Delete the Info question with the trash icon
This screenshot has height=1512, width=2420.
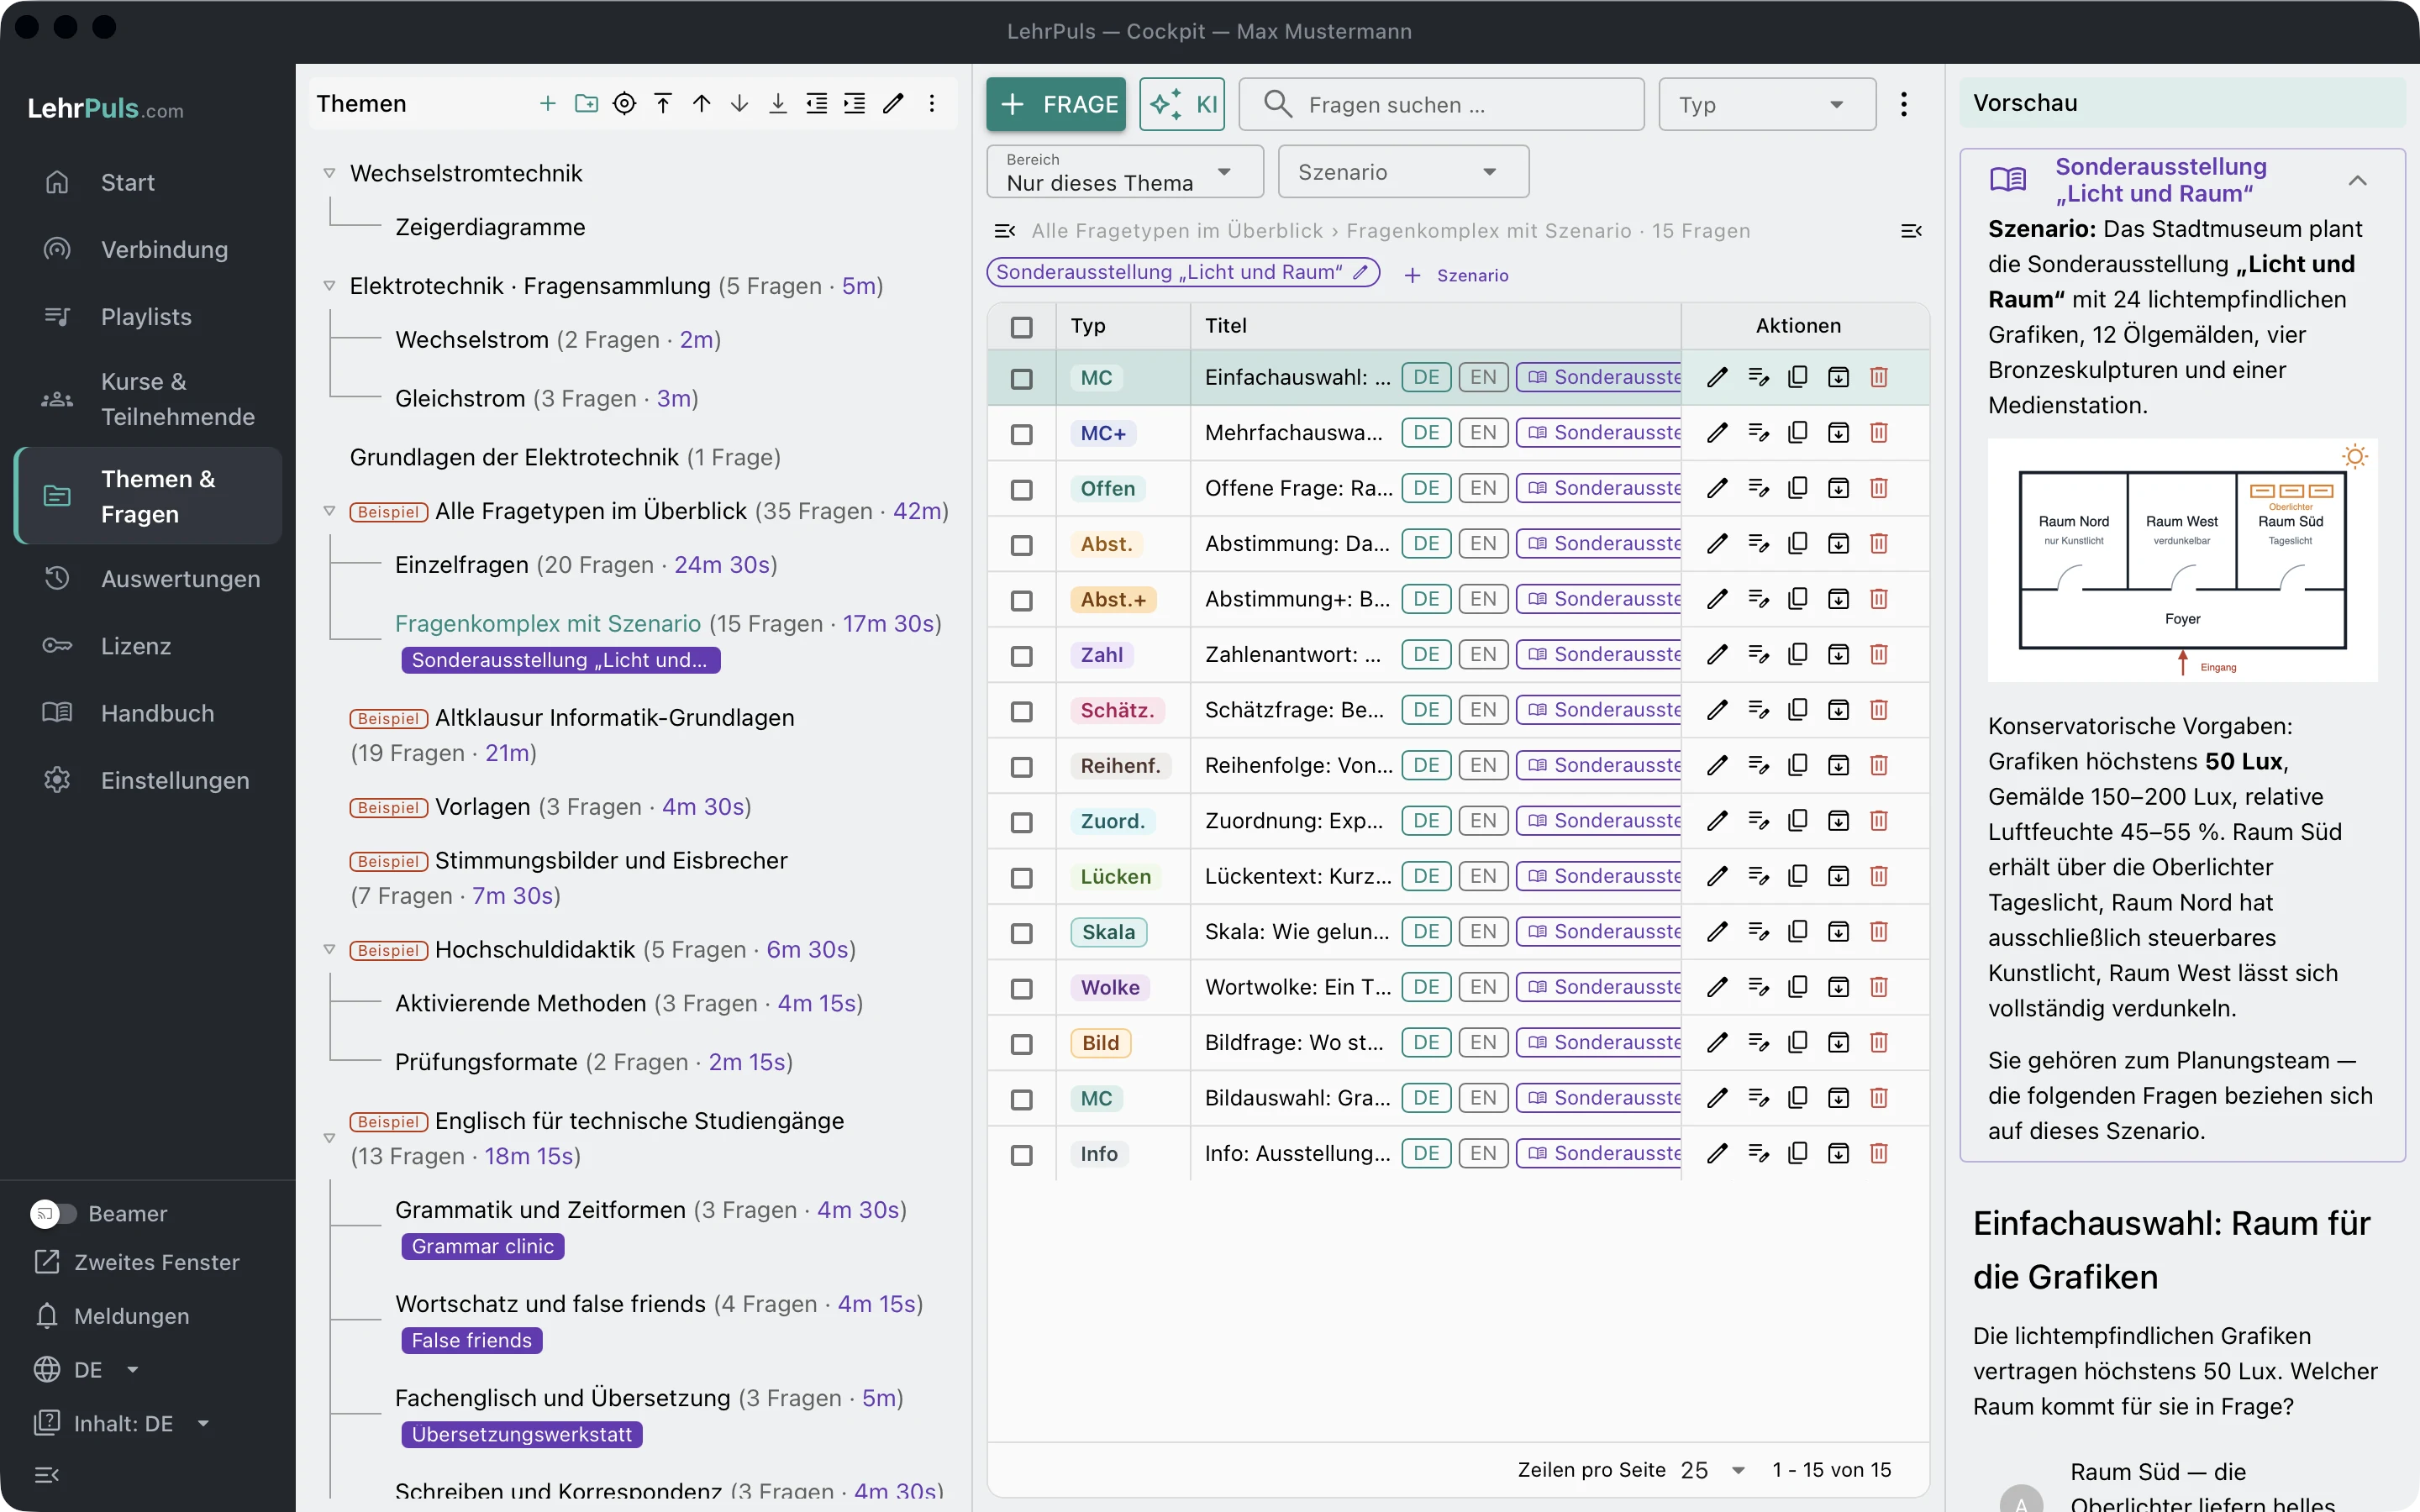click(1879, 1154)
